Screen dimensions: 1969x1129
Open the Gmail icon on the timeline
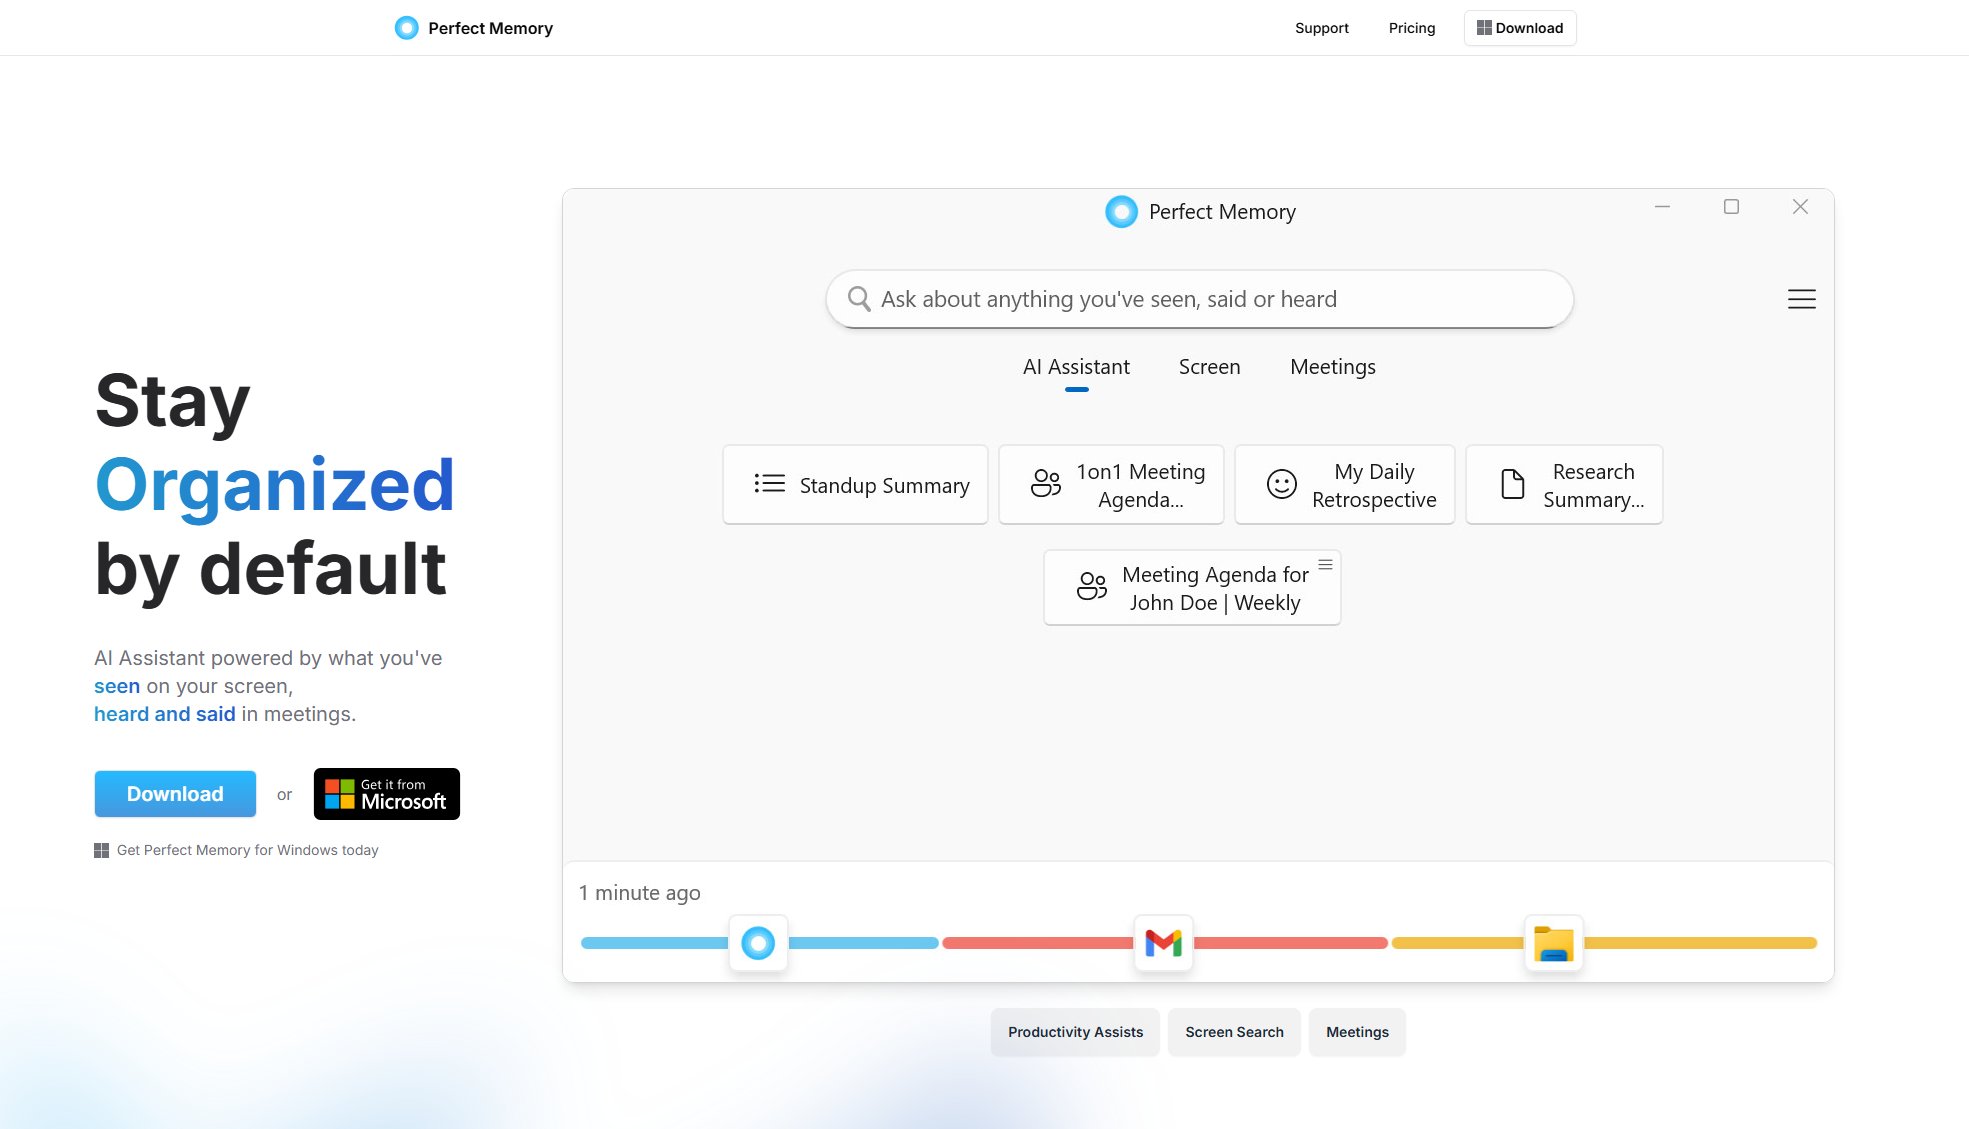coord(1163,942)
